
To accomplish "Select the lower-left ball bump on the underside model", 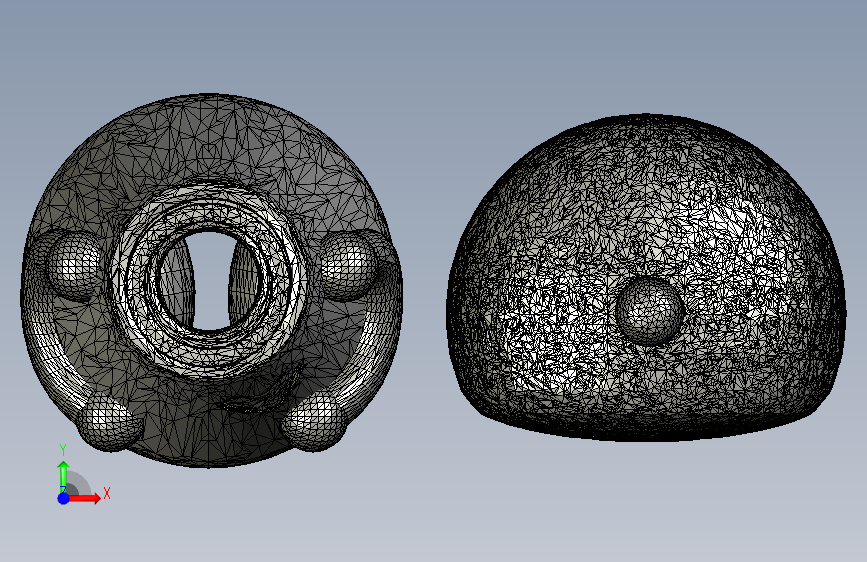I will point(109,422).
